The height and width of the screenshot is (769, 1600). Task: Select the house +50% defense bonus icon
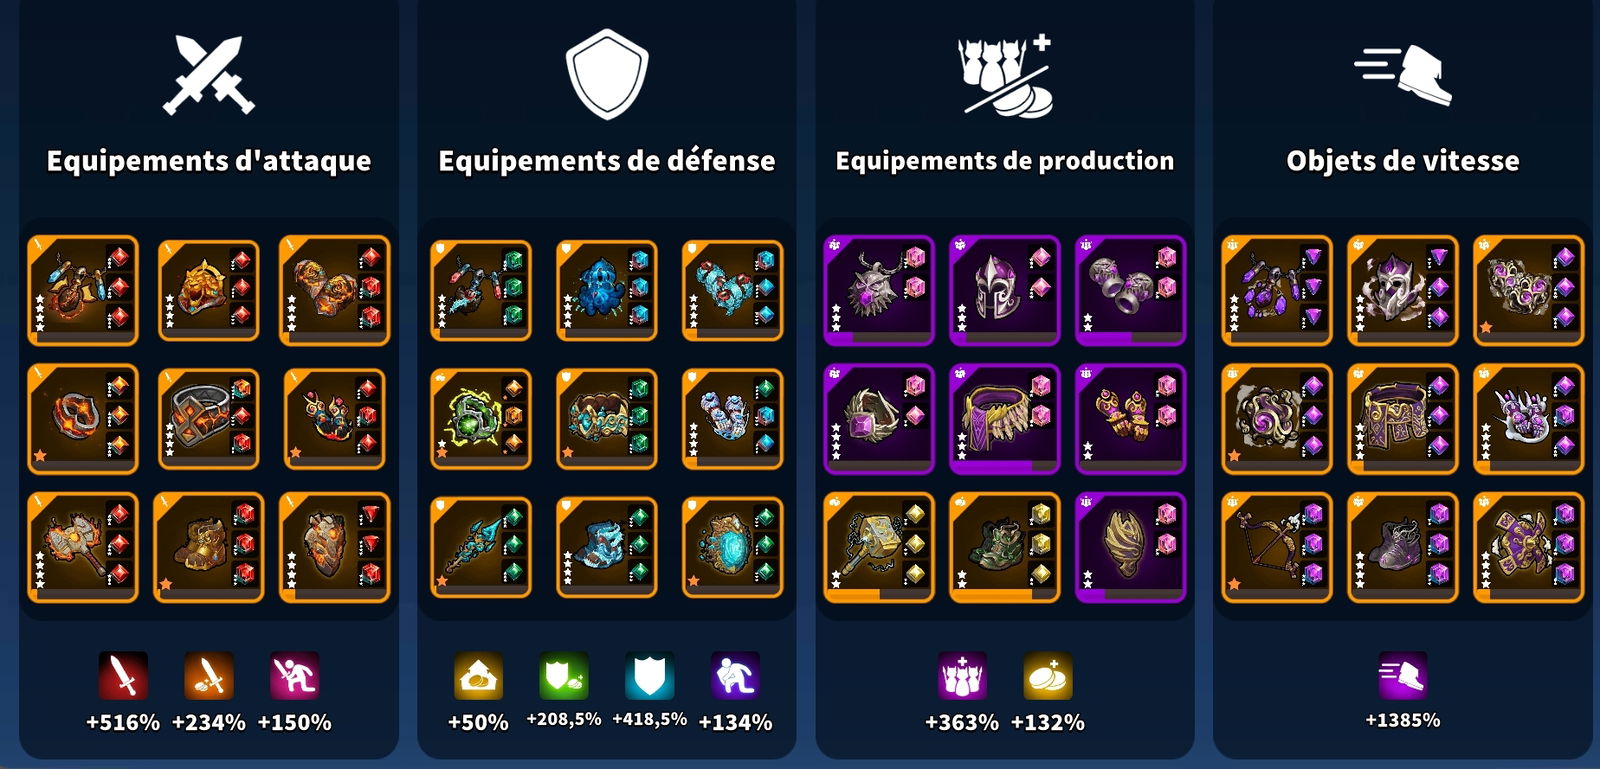point(478,676)
